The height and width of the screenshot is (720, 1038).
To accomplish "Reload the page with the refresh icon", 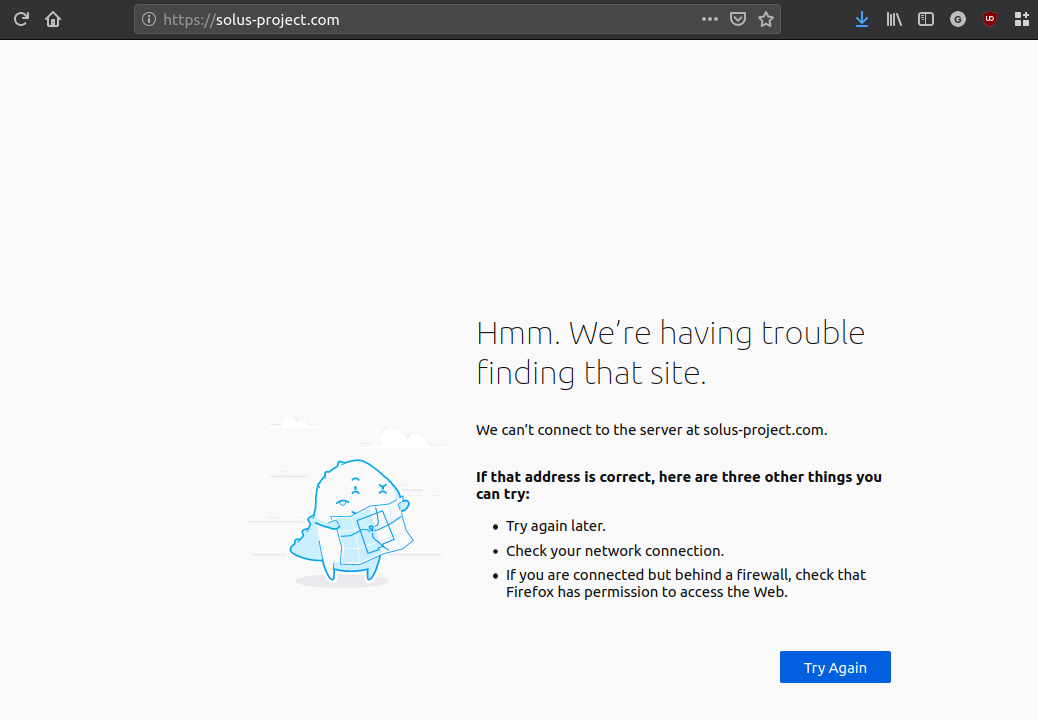I will coord(21,19).
